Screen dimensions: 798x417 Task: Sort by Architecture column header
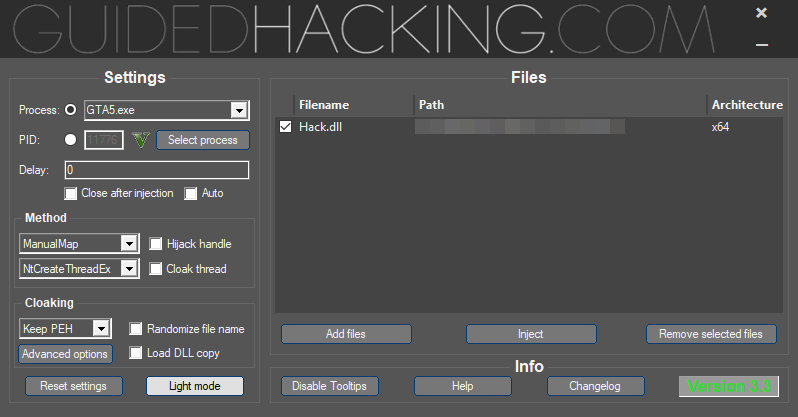tap(746, 105)
